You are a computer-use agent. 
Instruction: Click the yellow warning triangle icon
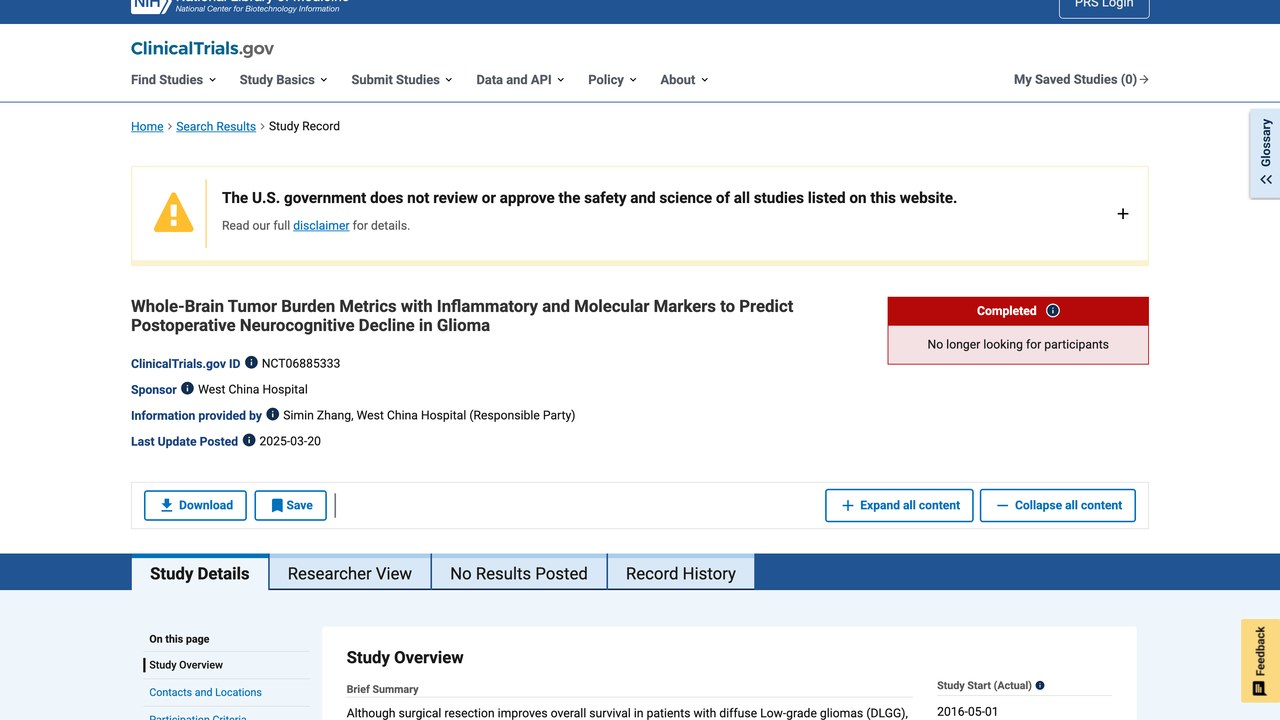tap(173, 212)
